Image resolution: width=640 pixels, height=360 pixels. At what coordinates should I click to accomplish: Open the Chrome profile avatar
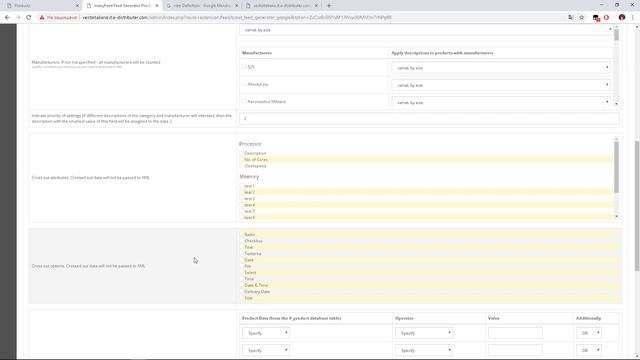[x=622, y=18]
